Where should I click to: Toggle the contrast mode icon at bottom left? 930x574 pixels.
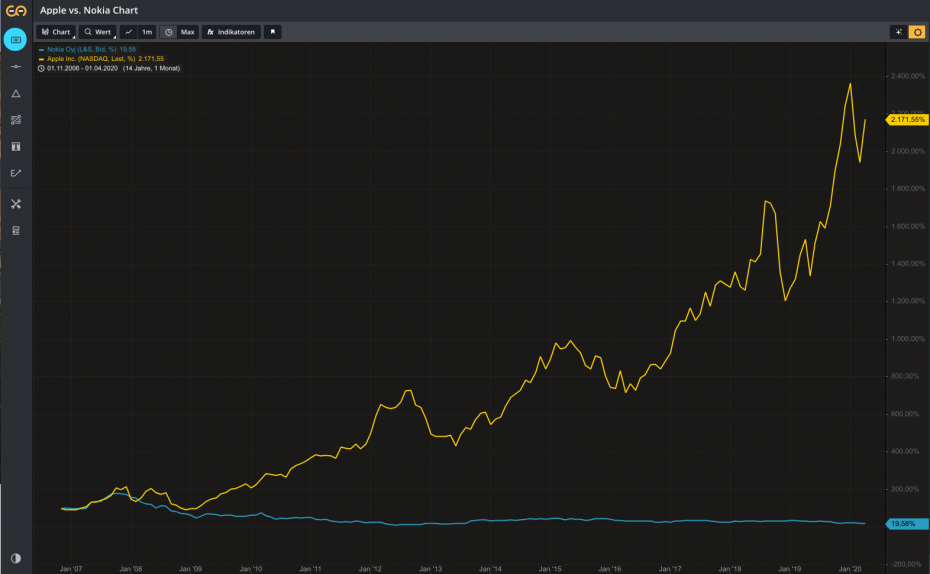click(15, 558)
